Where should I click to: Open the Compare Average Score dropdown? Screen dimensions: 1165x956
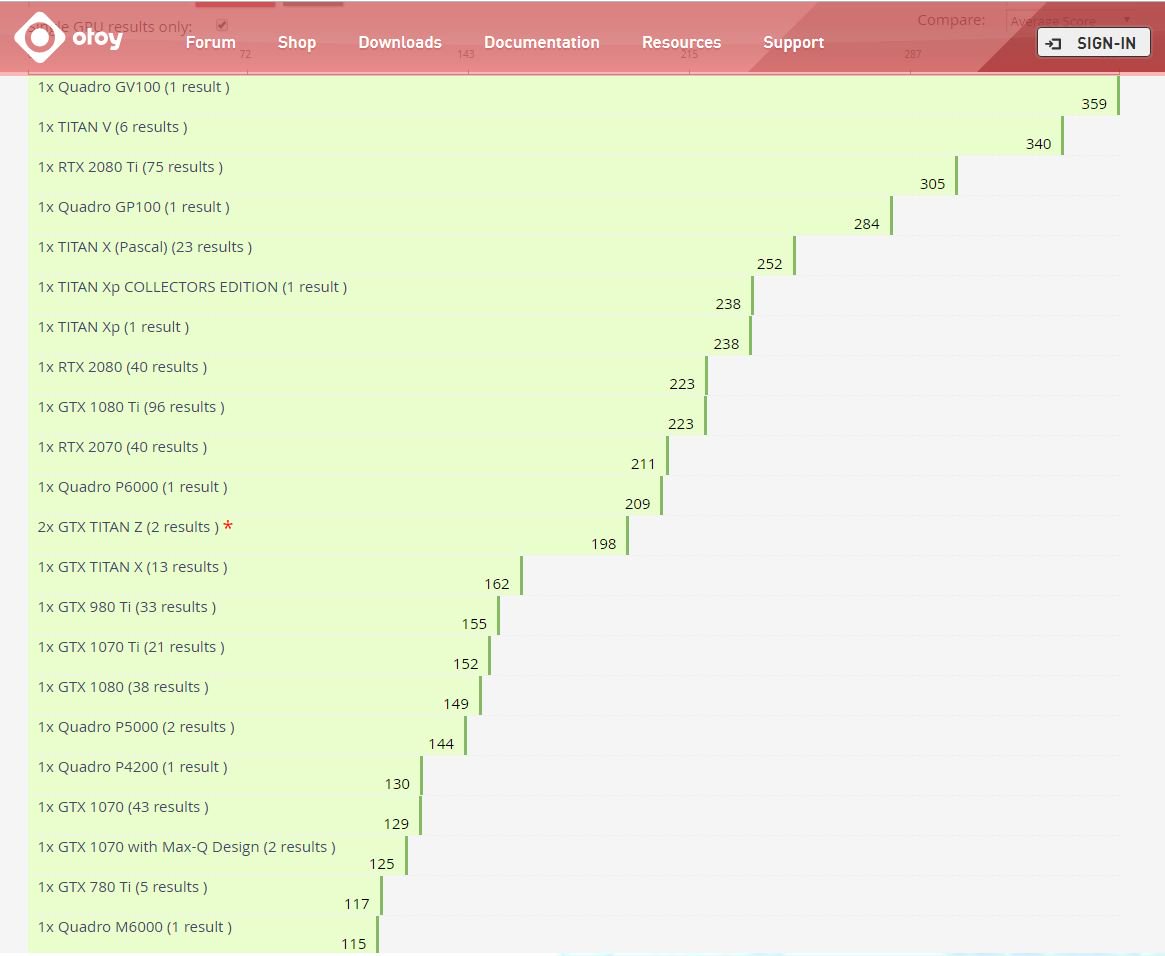[1072, 21]
